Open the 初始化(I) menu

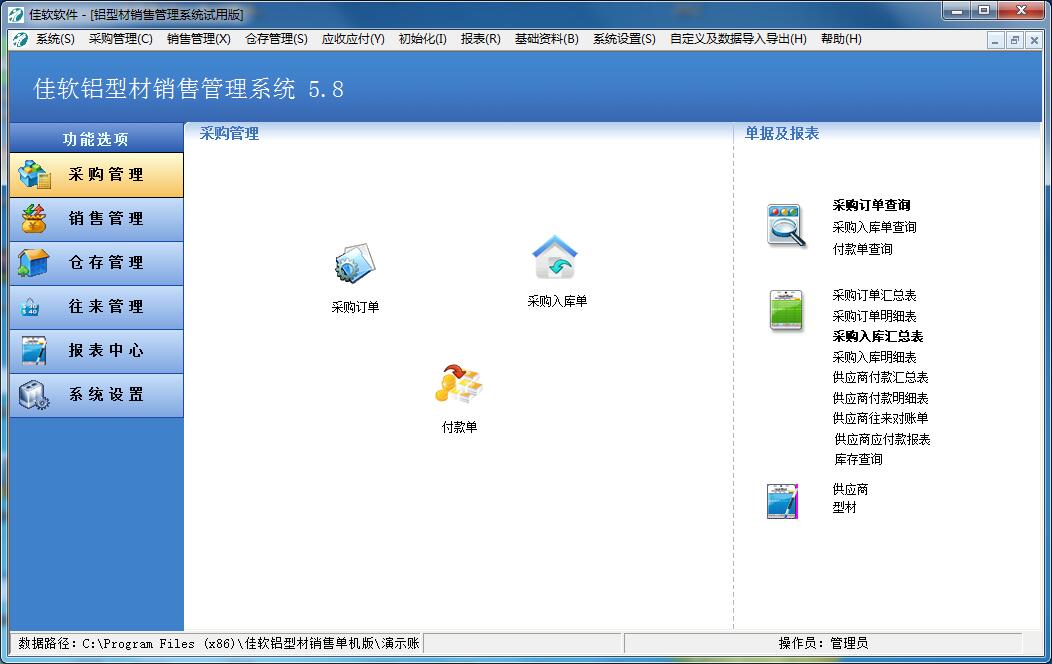(x=423, y=39)
